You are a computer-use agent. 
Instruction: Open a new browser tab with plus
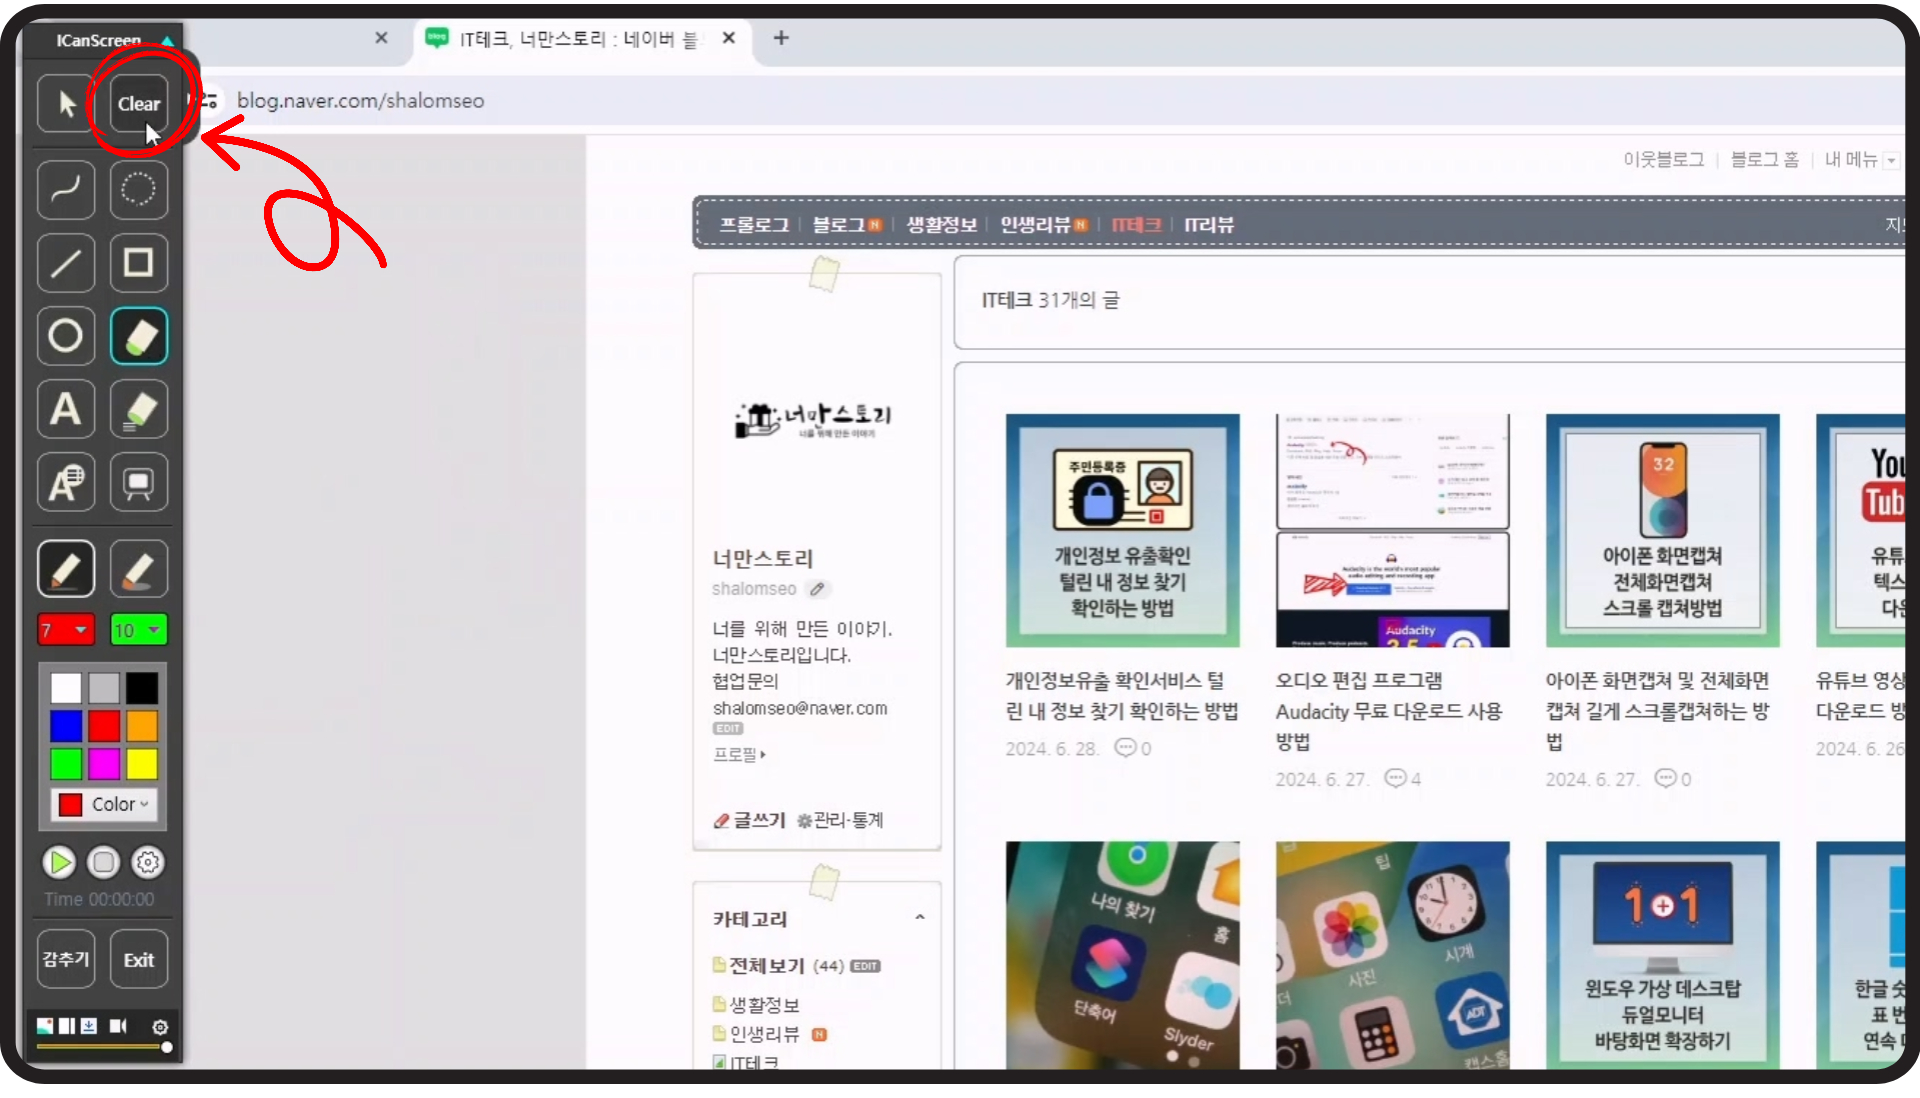pyautogui.click(x=781, y=38)
